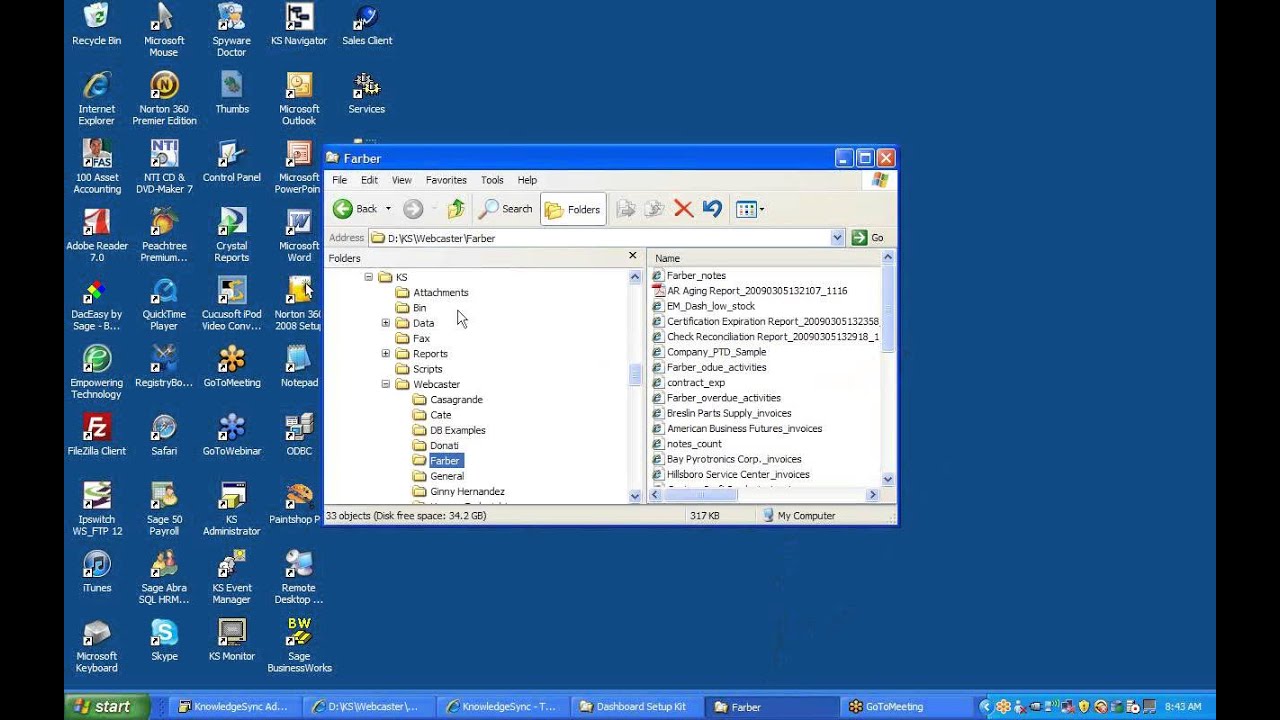Collapse the Webcaster folder node
Viewport: 1280px width, 720px height.
(386, 384)
